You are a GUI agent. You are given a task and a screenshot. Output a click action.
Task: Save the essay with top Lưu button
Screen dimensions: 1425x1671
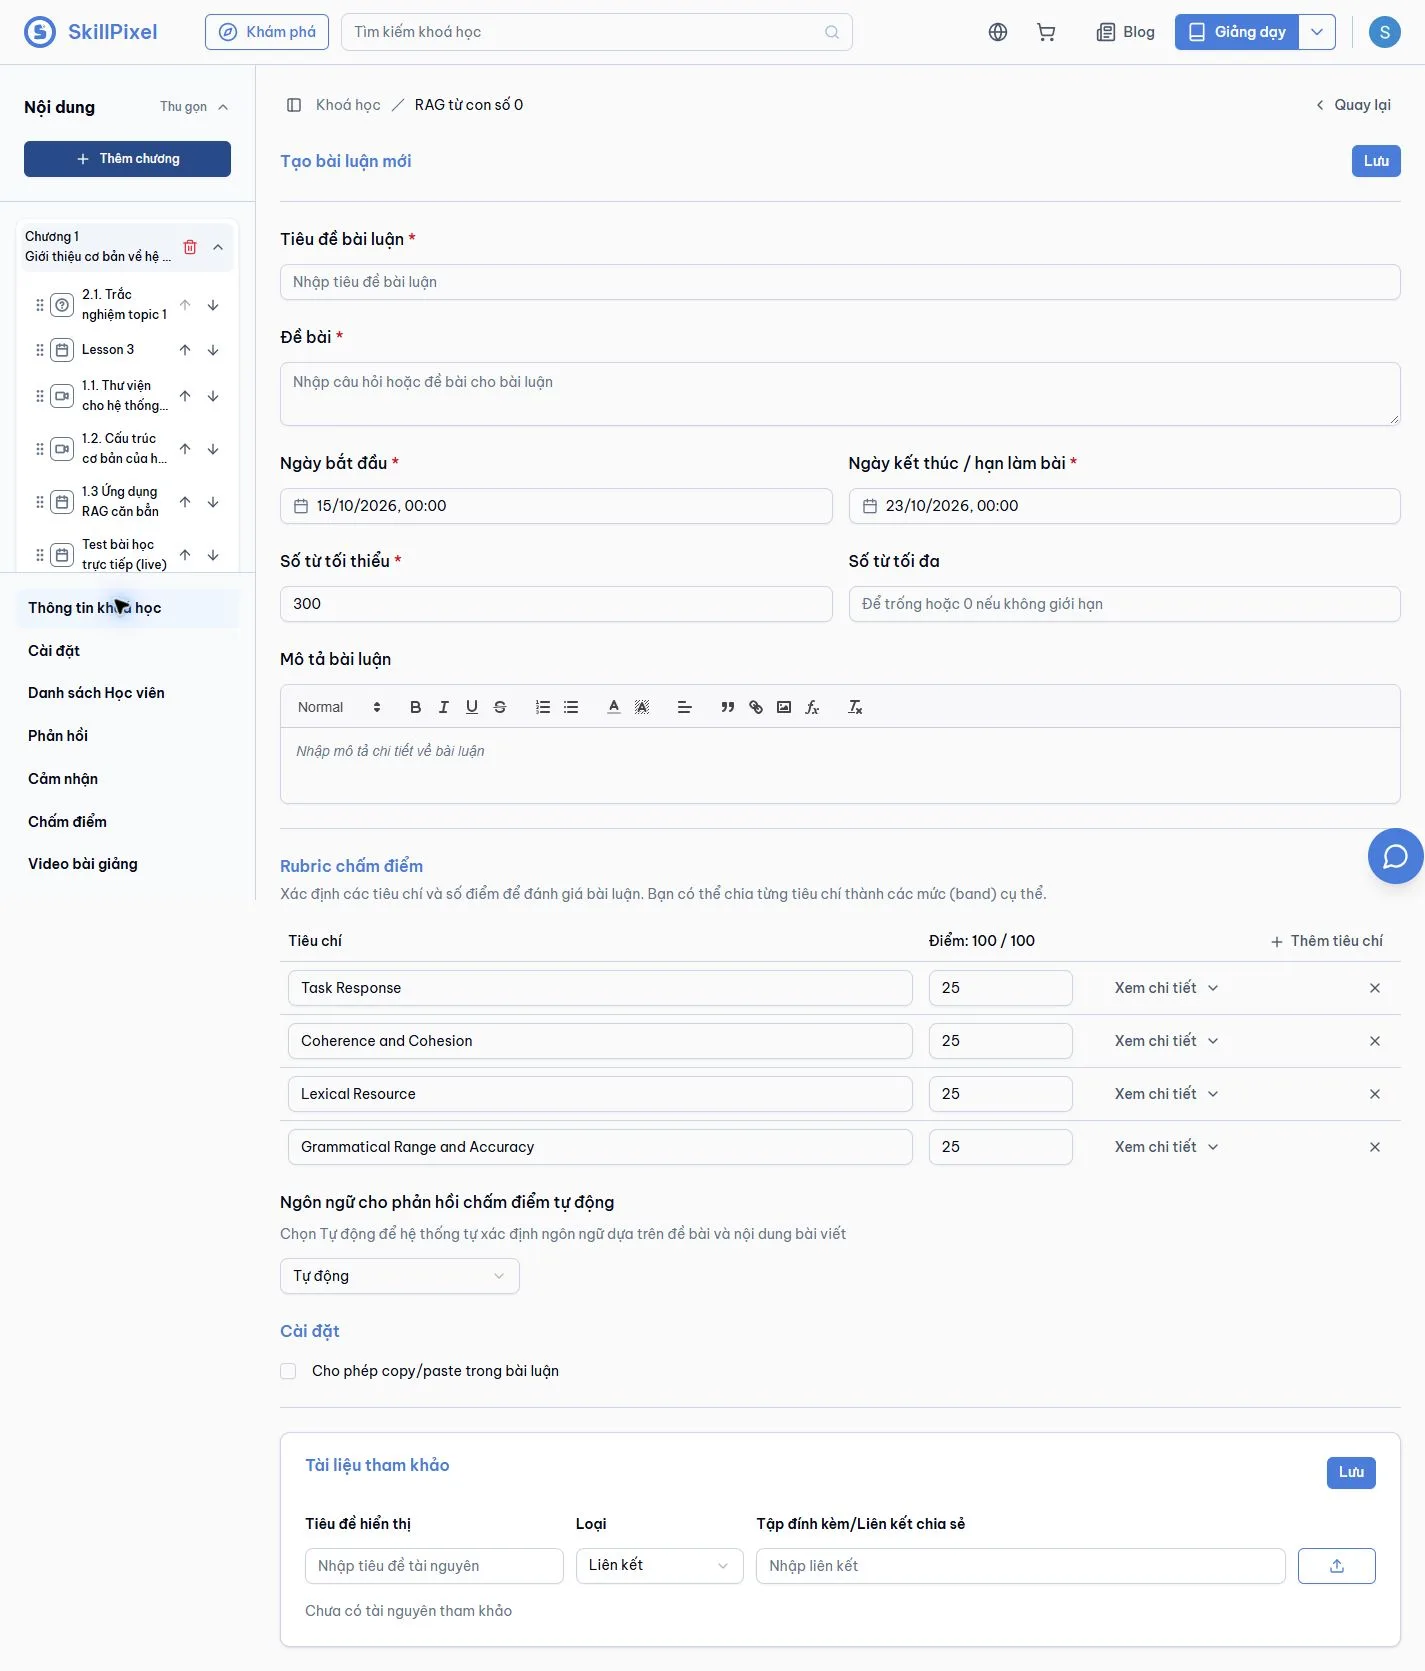(x=1376, y=161)
